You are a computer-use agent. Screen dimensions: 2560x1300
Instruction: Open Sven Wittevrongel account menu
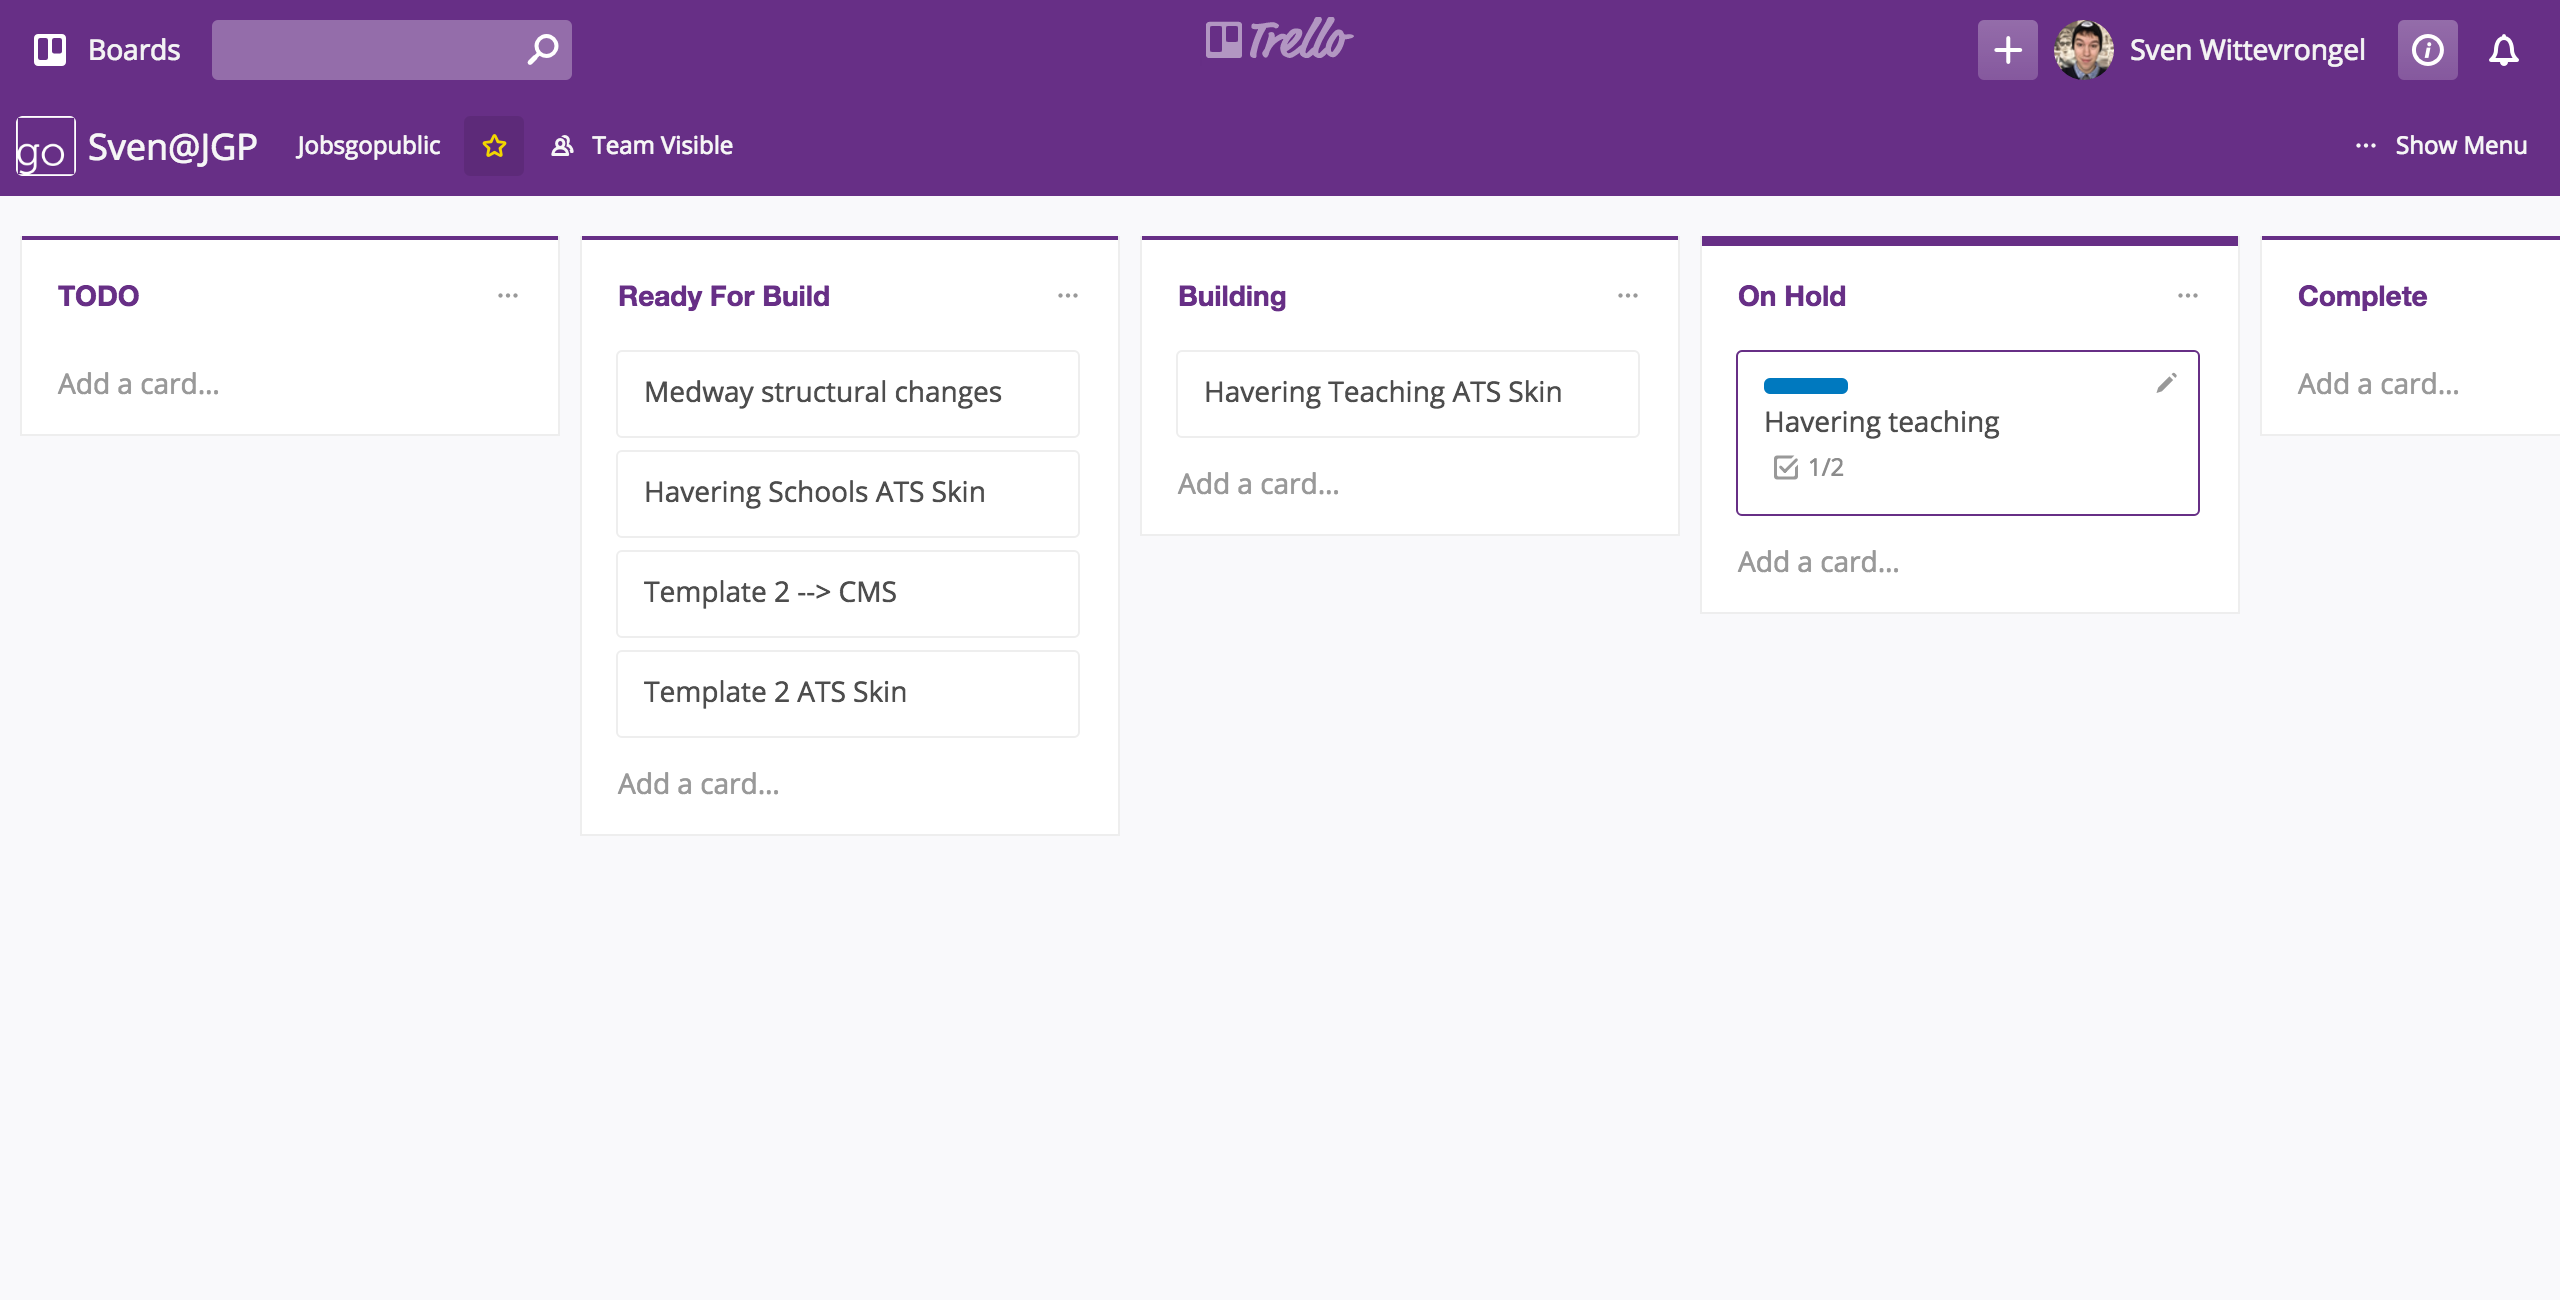click(2247, 50)
